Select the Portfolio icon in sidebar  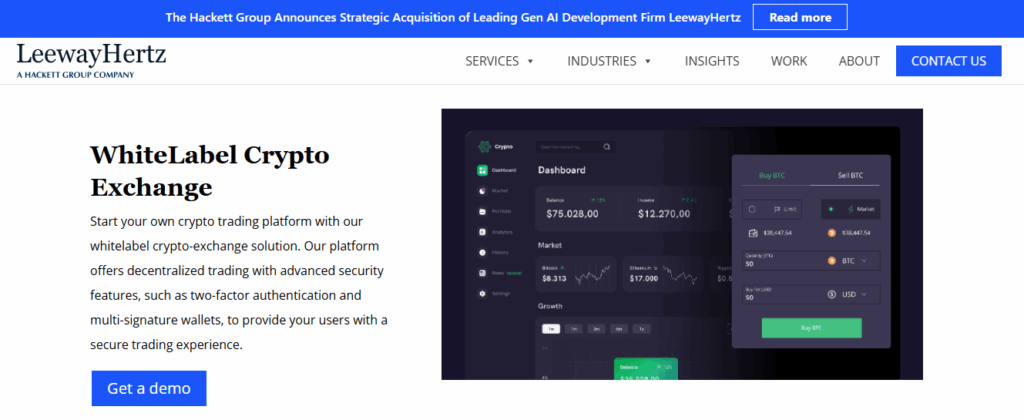coord(482,212)
